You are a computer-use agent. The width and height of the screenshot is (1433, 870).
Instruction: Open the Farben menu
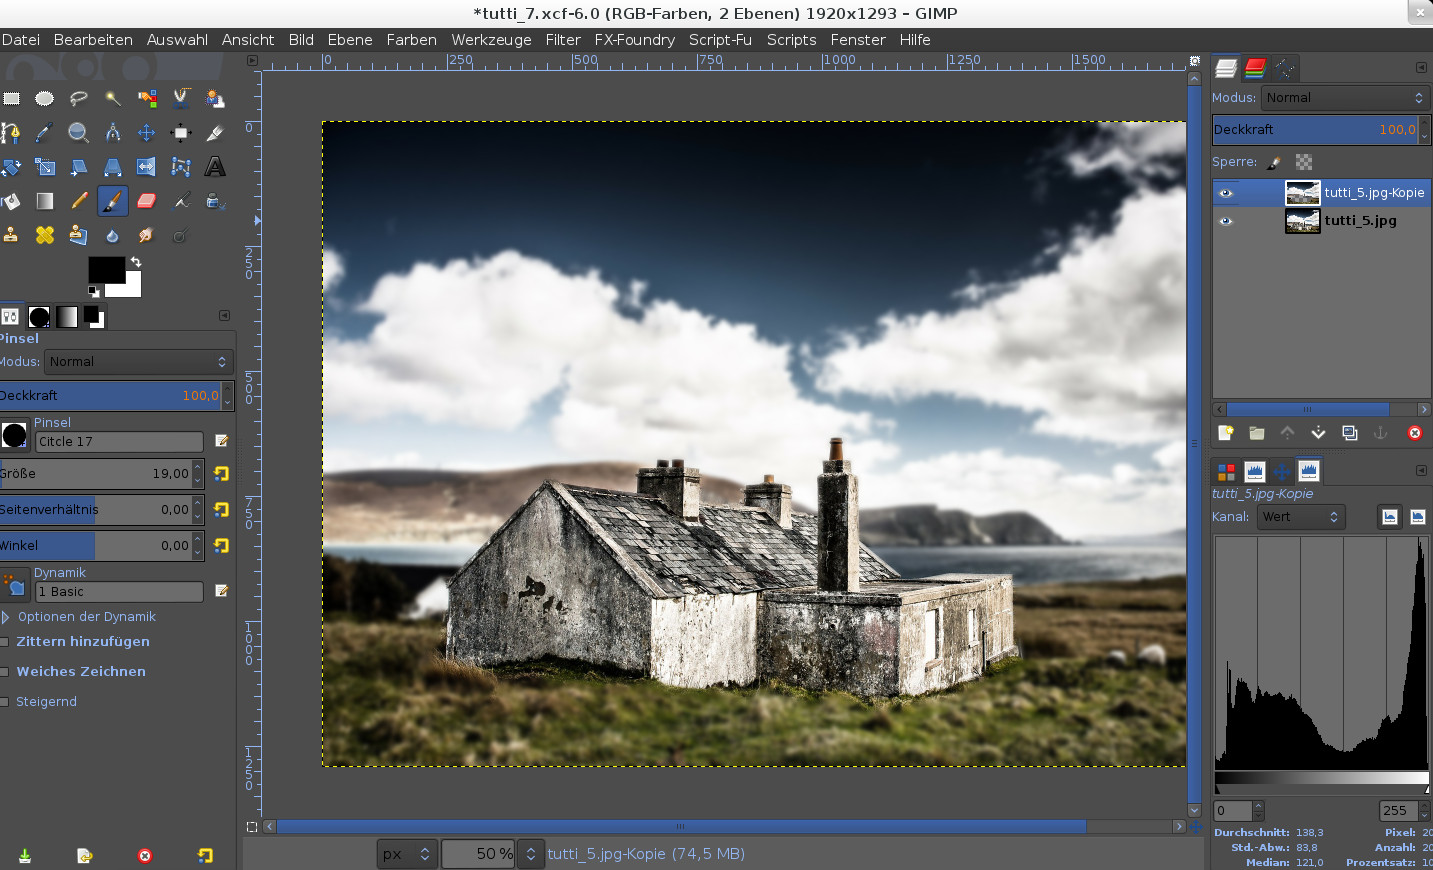[x=411, y=40]
